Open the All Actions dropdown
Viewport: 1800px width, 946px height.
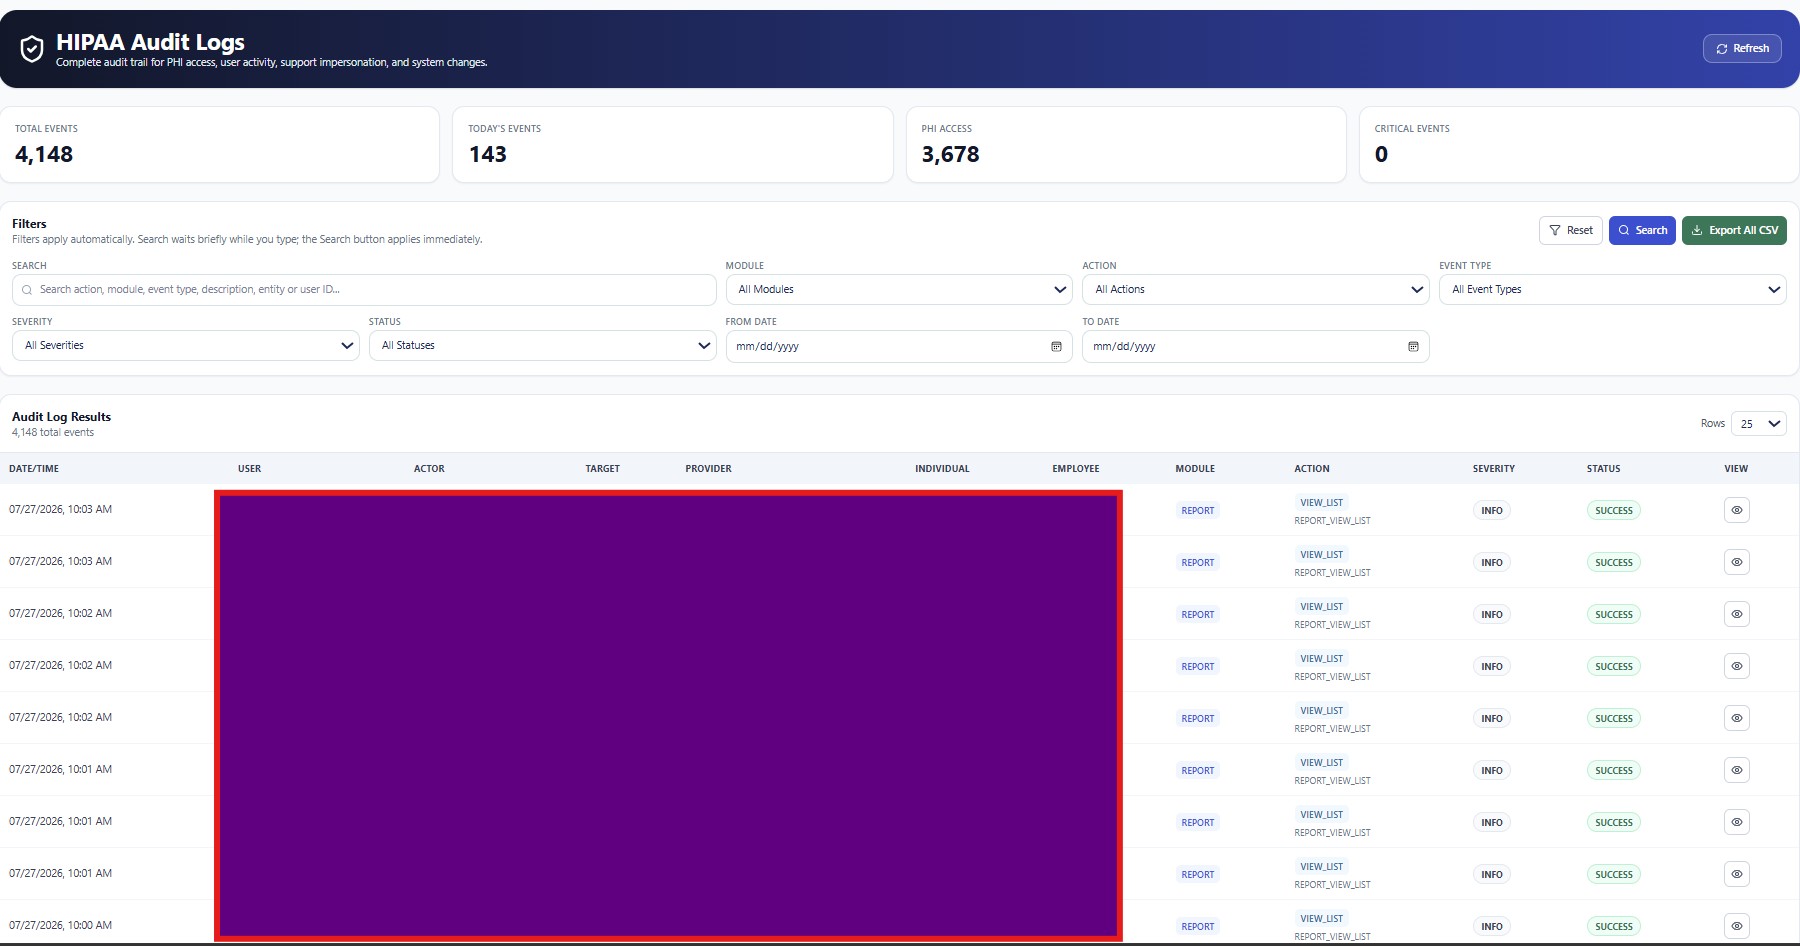tap(1255, 290)
